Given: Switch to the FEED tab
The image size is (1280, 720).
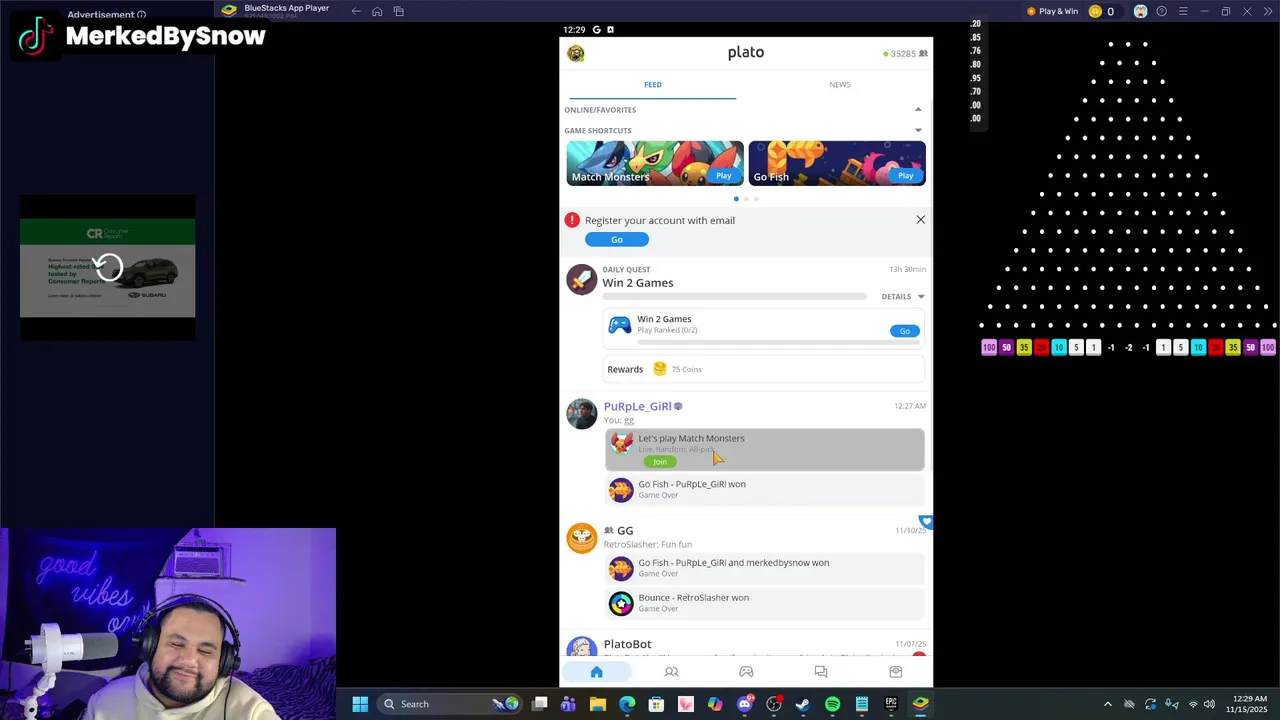Looking at the screenshot, I should click(653, 85).
